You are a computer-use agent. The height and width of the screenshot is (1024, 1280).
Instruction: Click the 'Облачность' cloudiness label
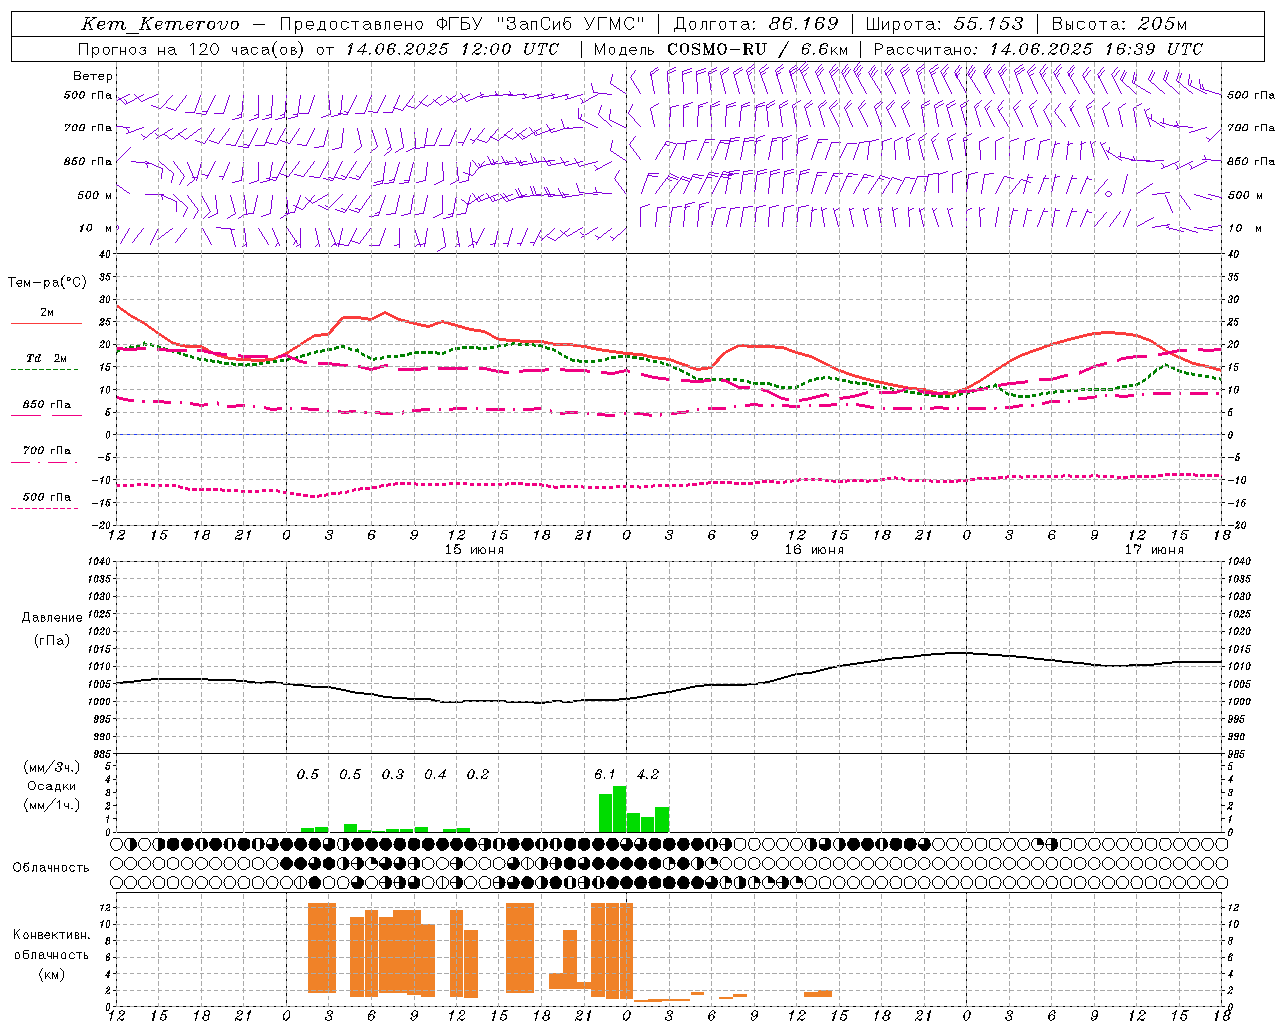pos(51,868)
